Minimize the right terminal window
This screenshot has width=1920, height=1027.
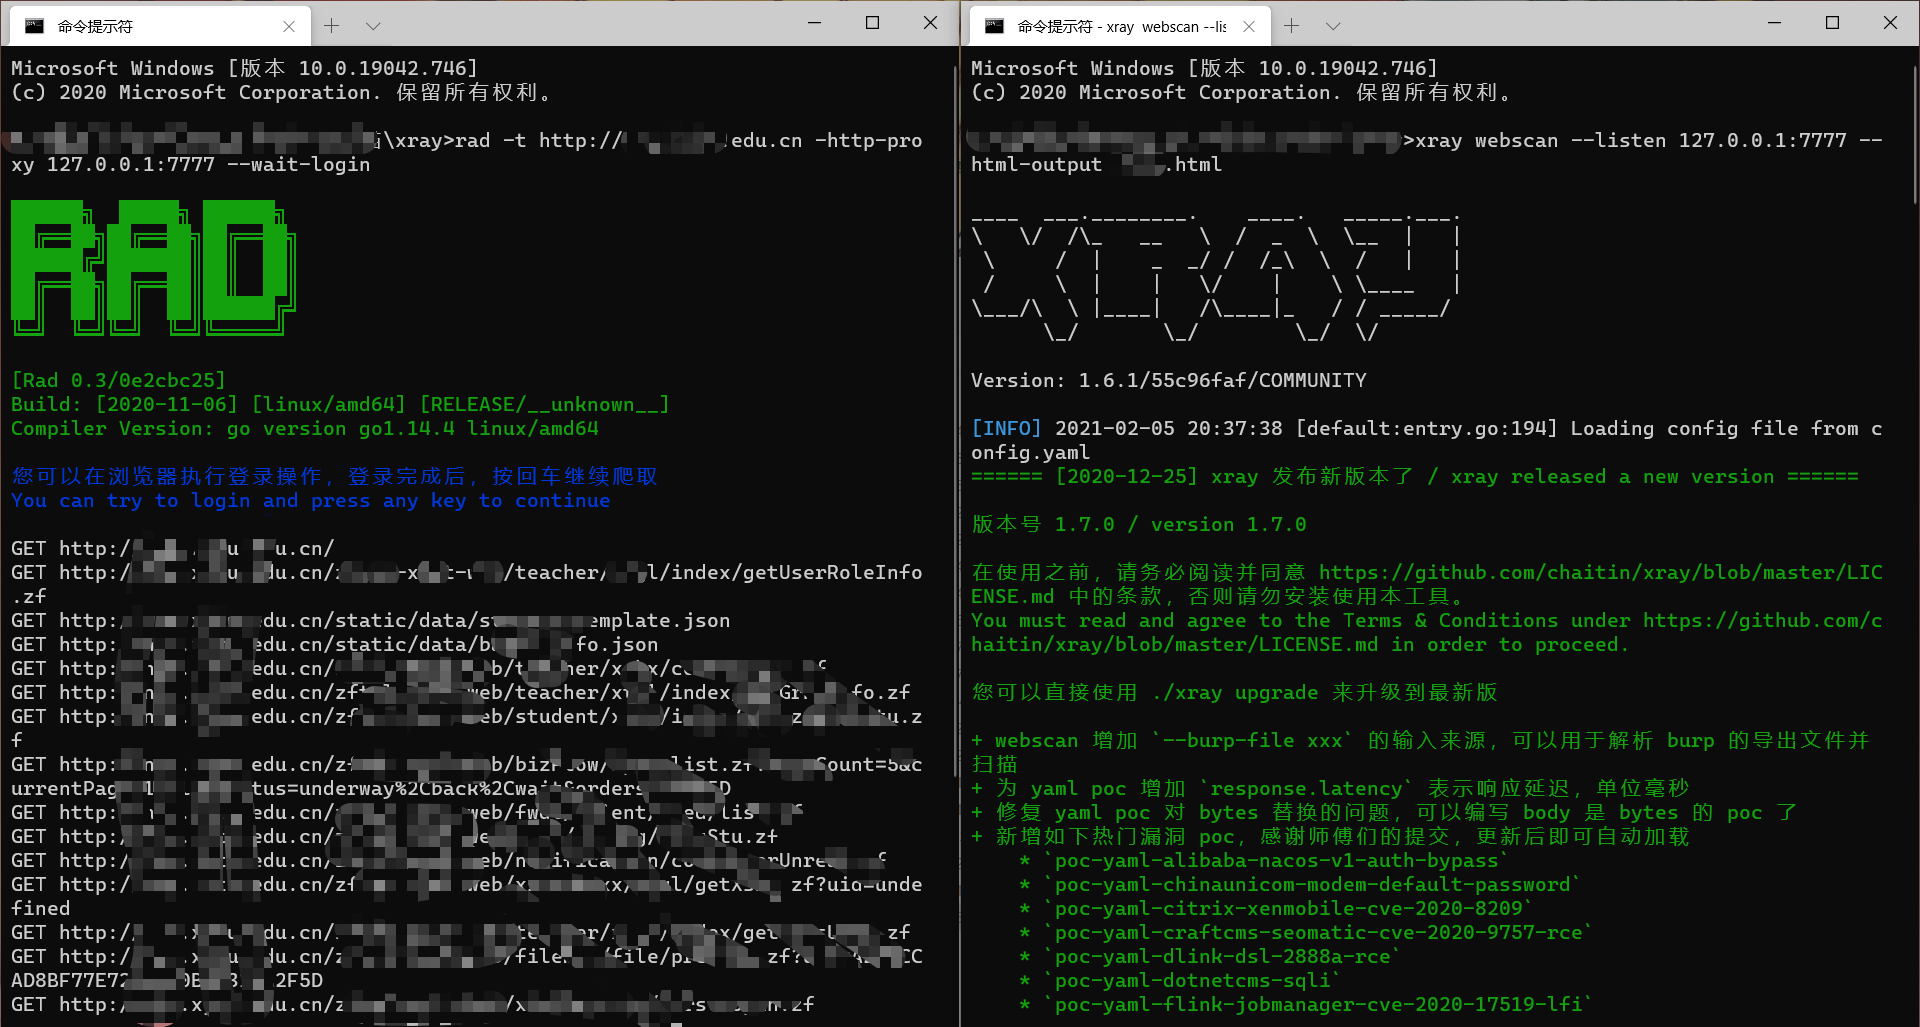1774,23
